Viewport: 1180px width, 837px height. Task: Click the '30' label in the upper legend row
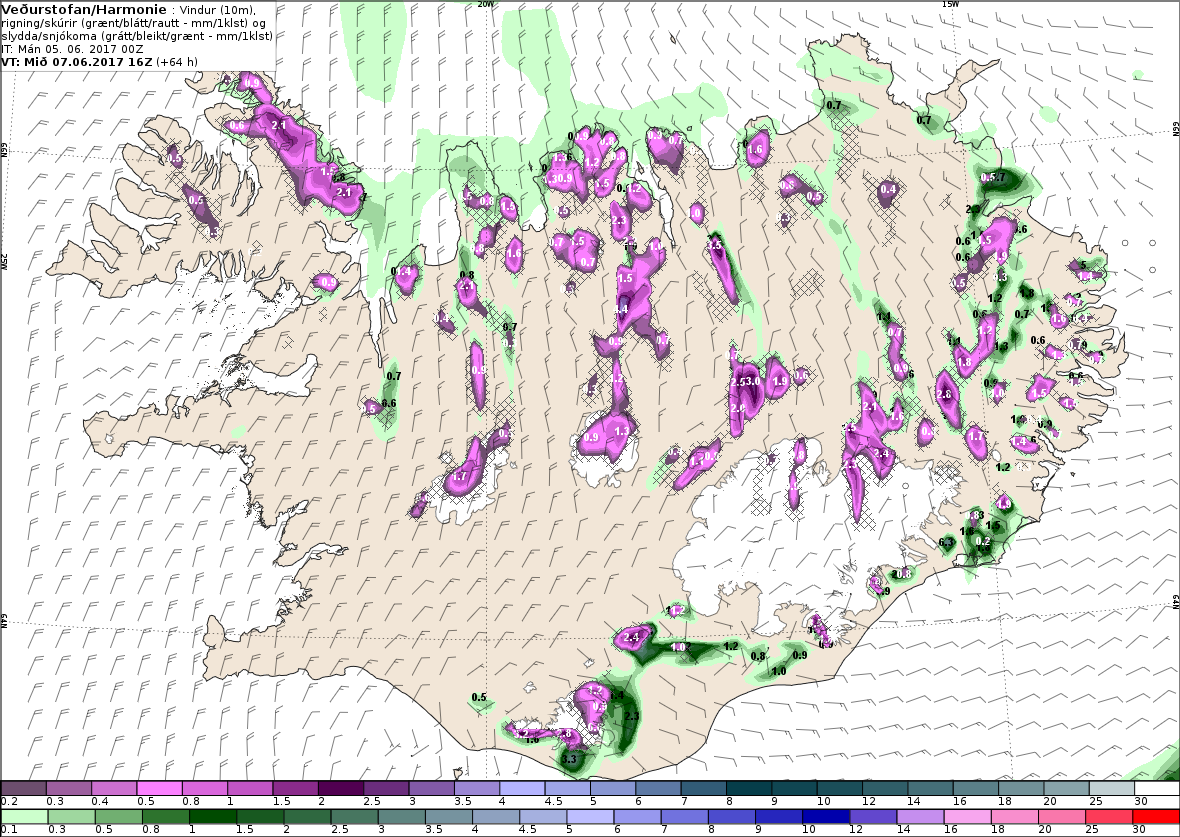pos(1141,802)
